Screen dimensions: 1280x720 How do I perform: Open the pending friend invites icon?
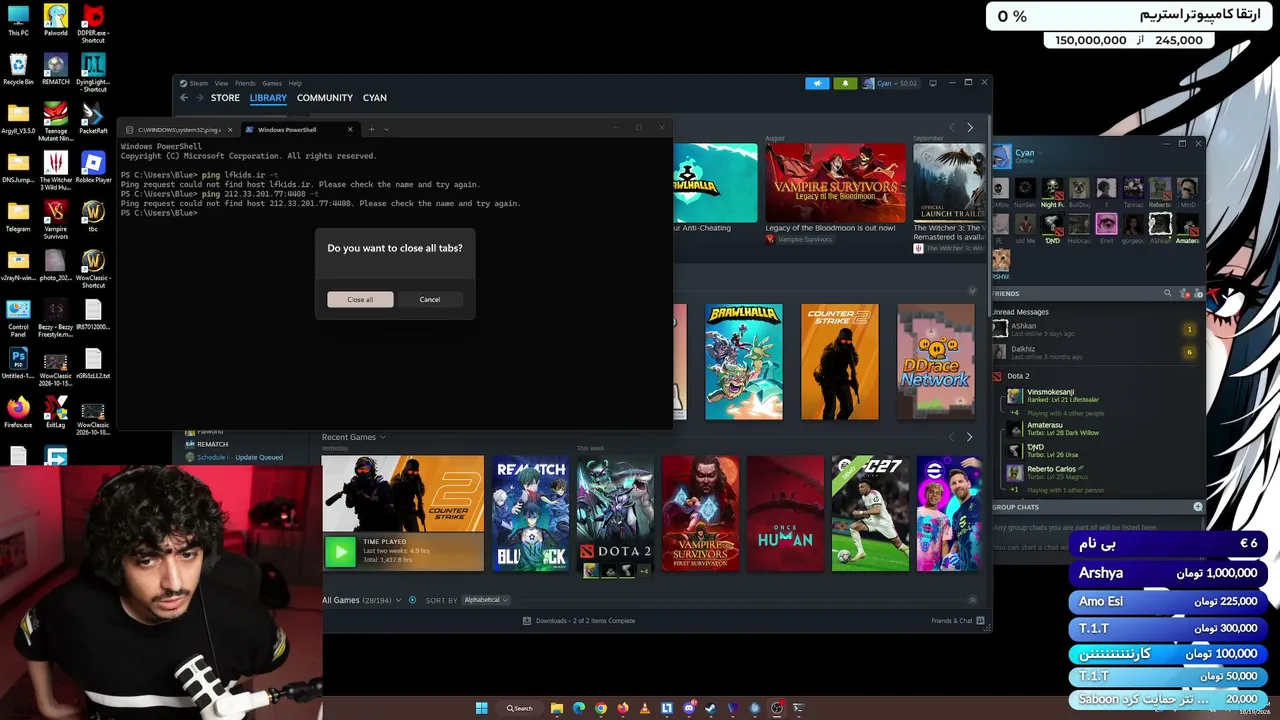point(1185,294)
